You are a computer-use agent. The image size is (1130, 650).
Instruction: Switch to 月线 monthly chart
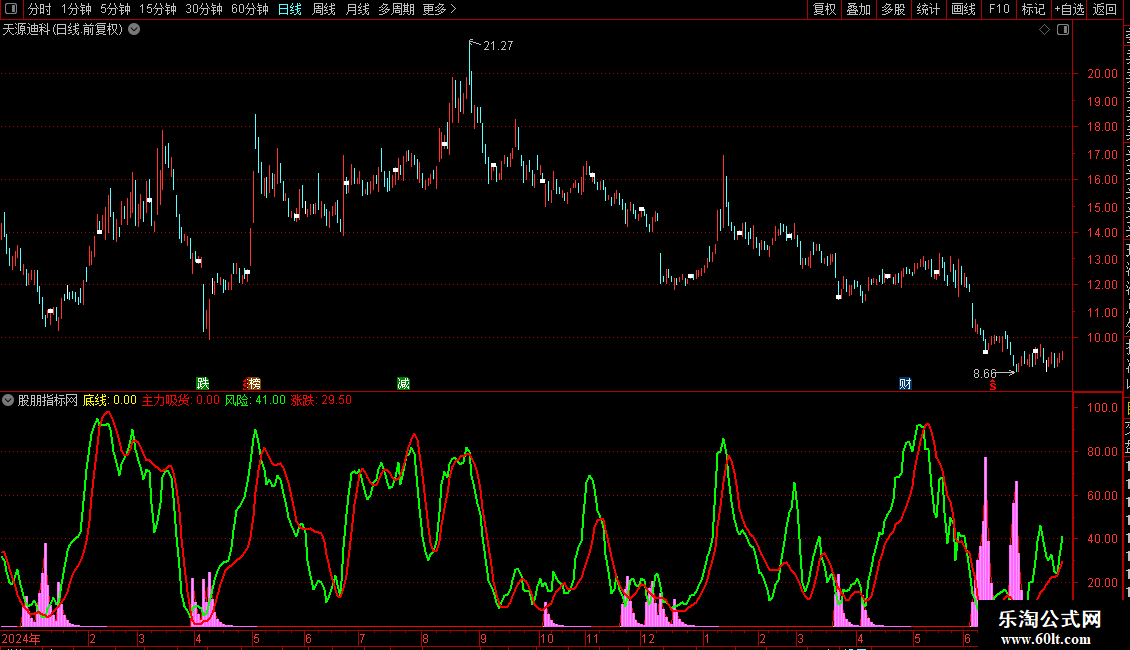coord(357,9)
